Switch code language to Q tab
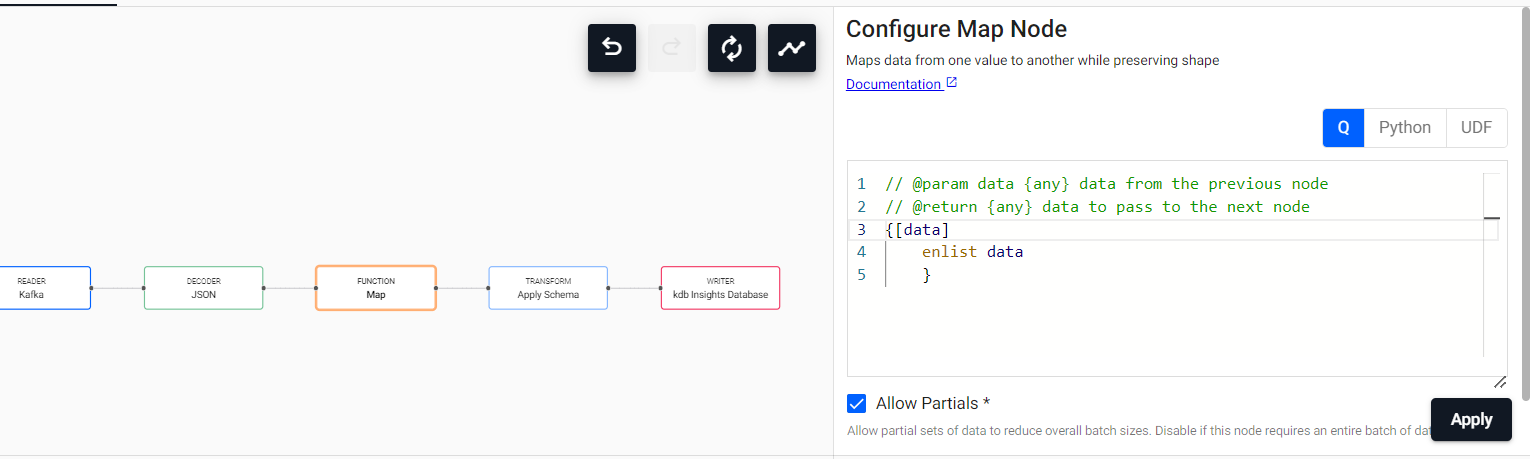This screenshot has width=1534, height=464. [1344, 128]
